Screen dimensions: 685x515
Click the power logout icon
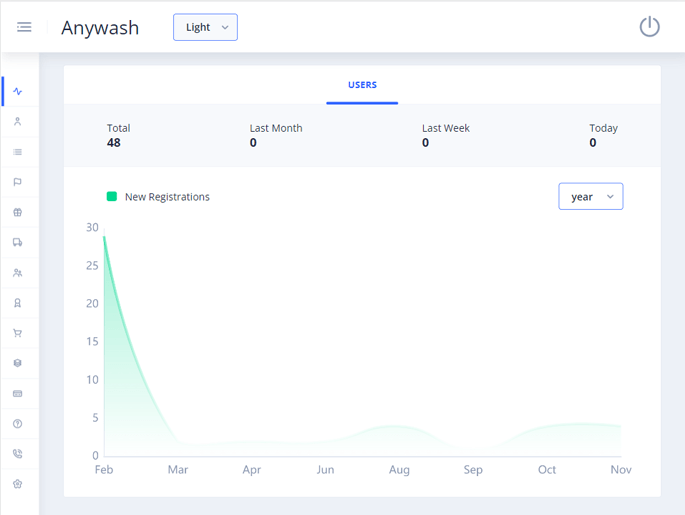click(649, 27)
